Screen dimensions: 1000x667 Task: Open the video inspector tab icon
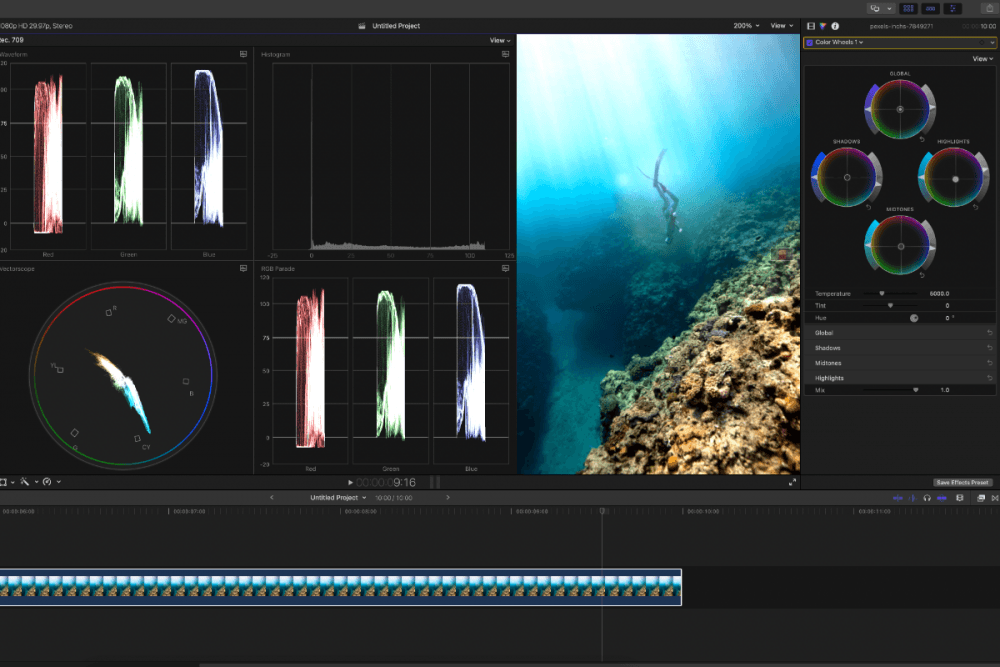(x=811, y=26)
